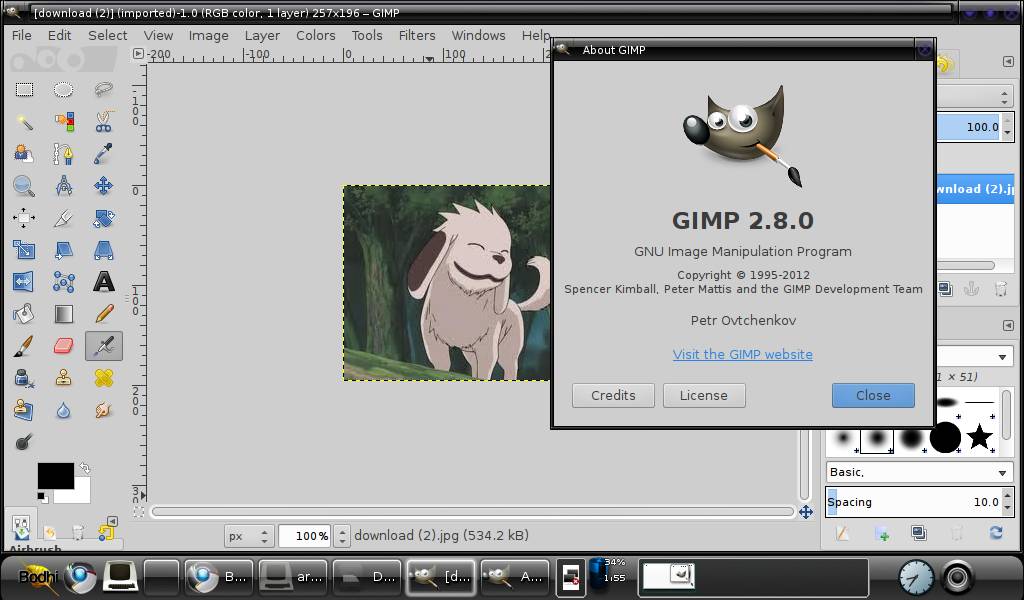Image resolution: width=1024 pixels, height=600 pixels.
Task: Open the Edit menu
Action: coord(59,35)
